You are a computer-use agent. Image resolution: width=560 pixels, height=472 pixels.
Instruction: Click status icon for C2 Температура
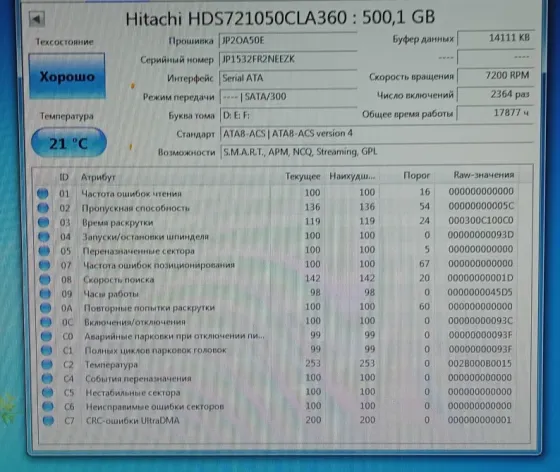(x=47, y=364)
